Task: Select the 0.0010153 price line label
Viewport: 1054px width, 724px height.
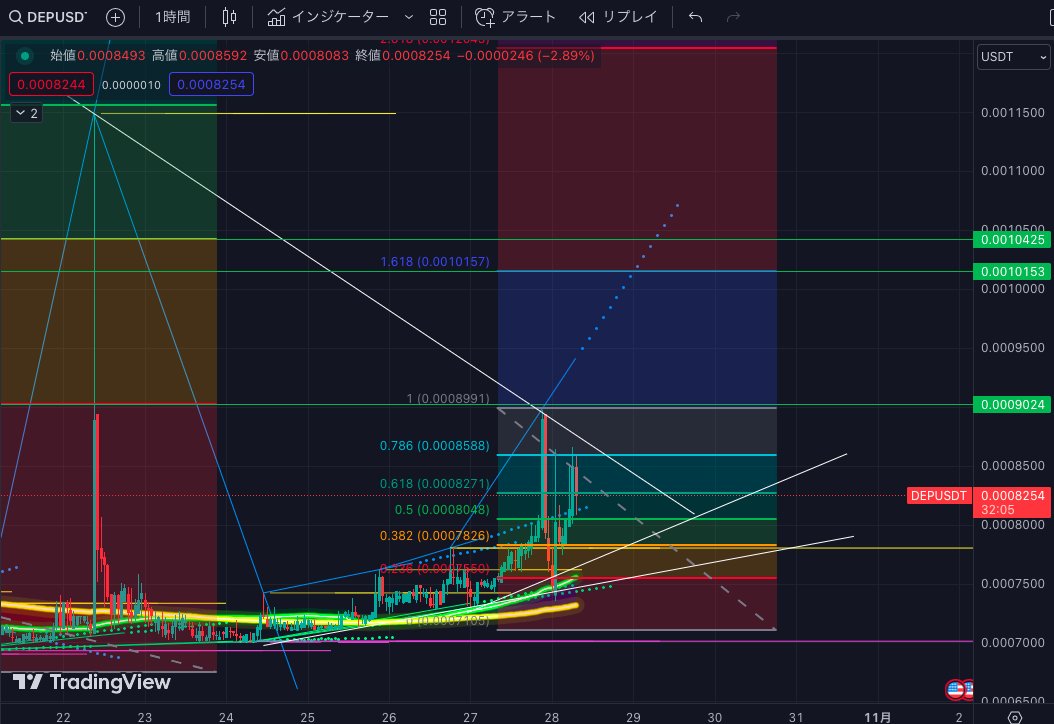Action: pyautogui.click(x=1012, y=272)
